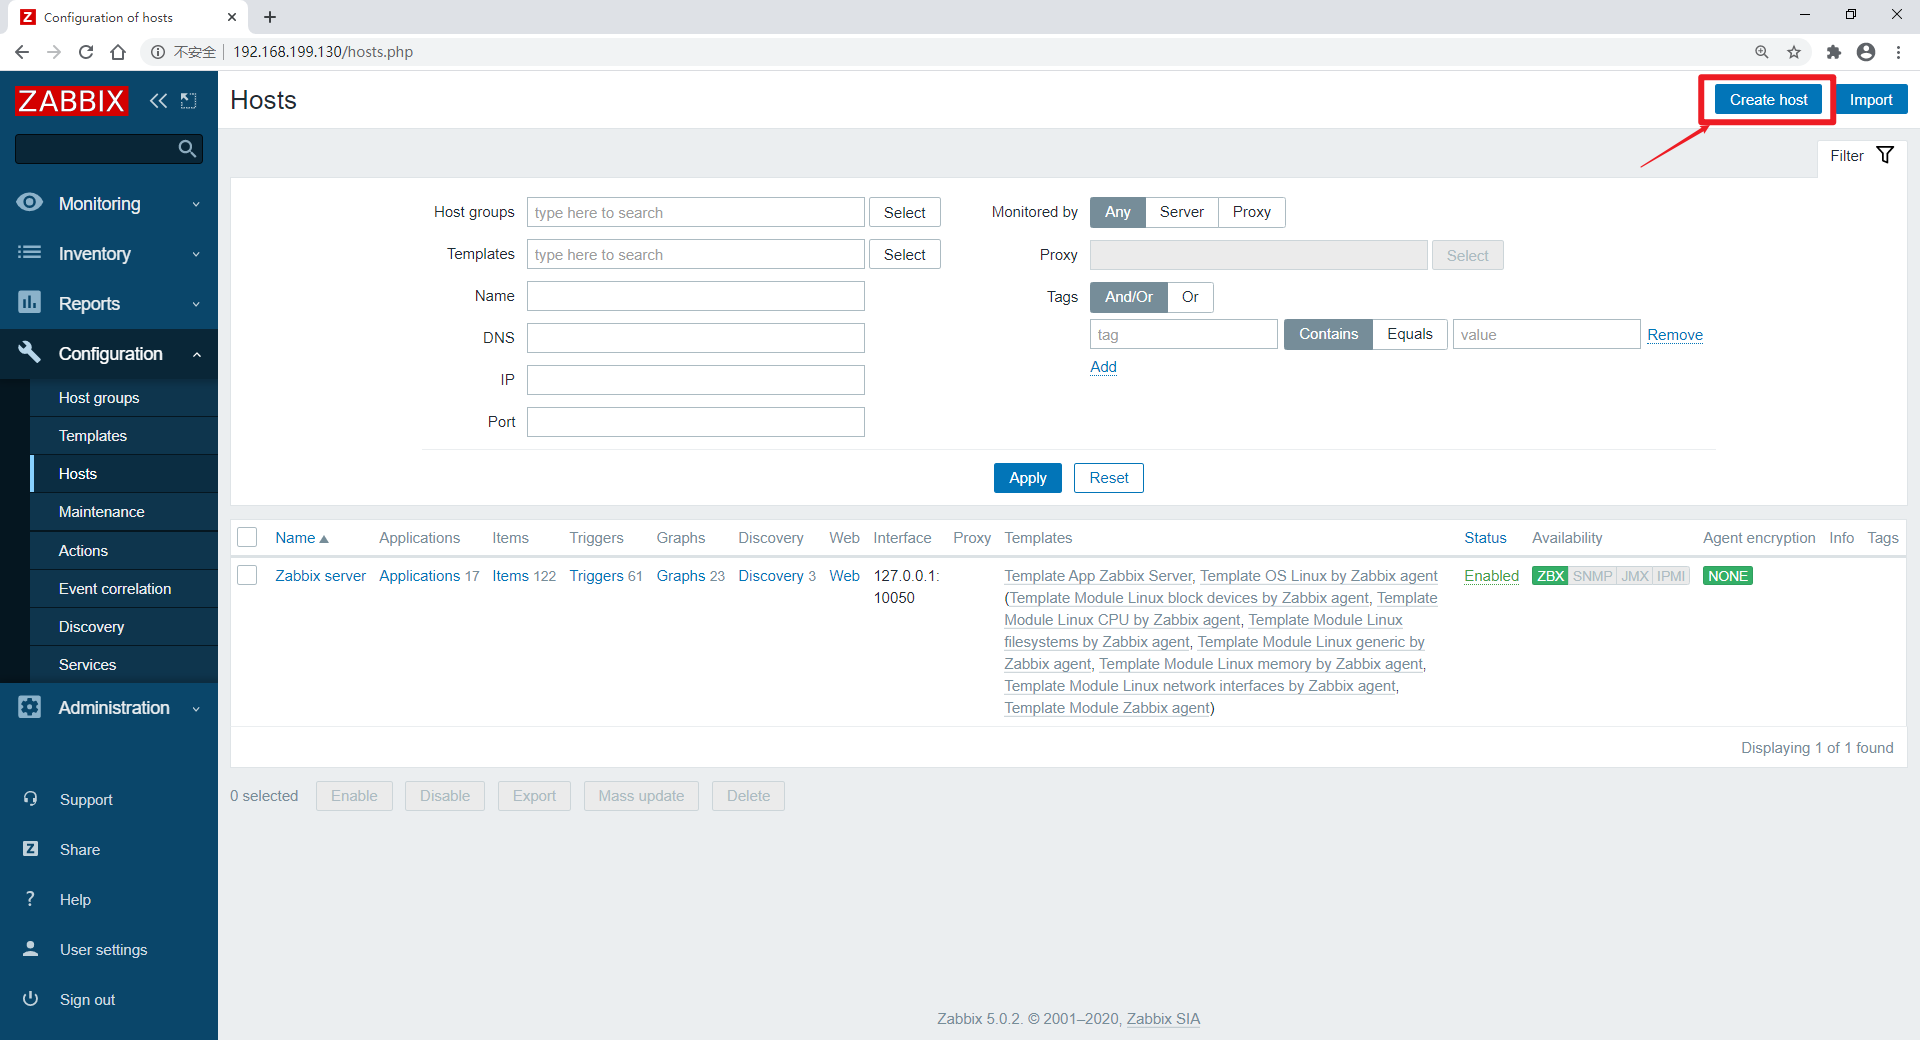
Task: Expand the Administration menu chevron
Action: [x=196, y=708]
